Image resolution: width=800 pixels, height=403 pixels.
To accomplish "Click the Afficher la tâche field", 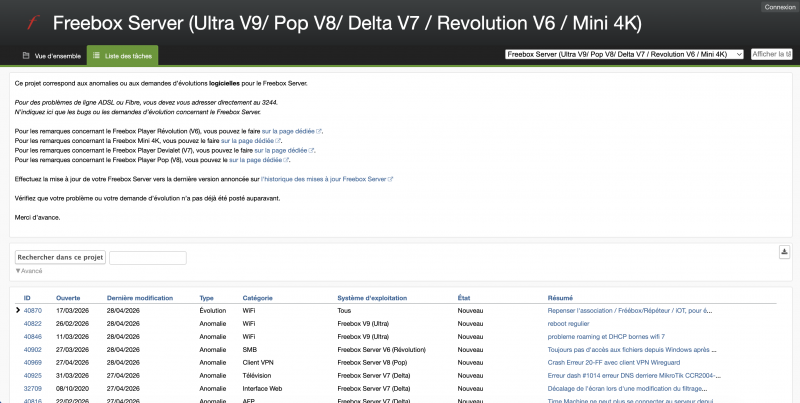I will (x=771, y=54).
